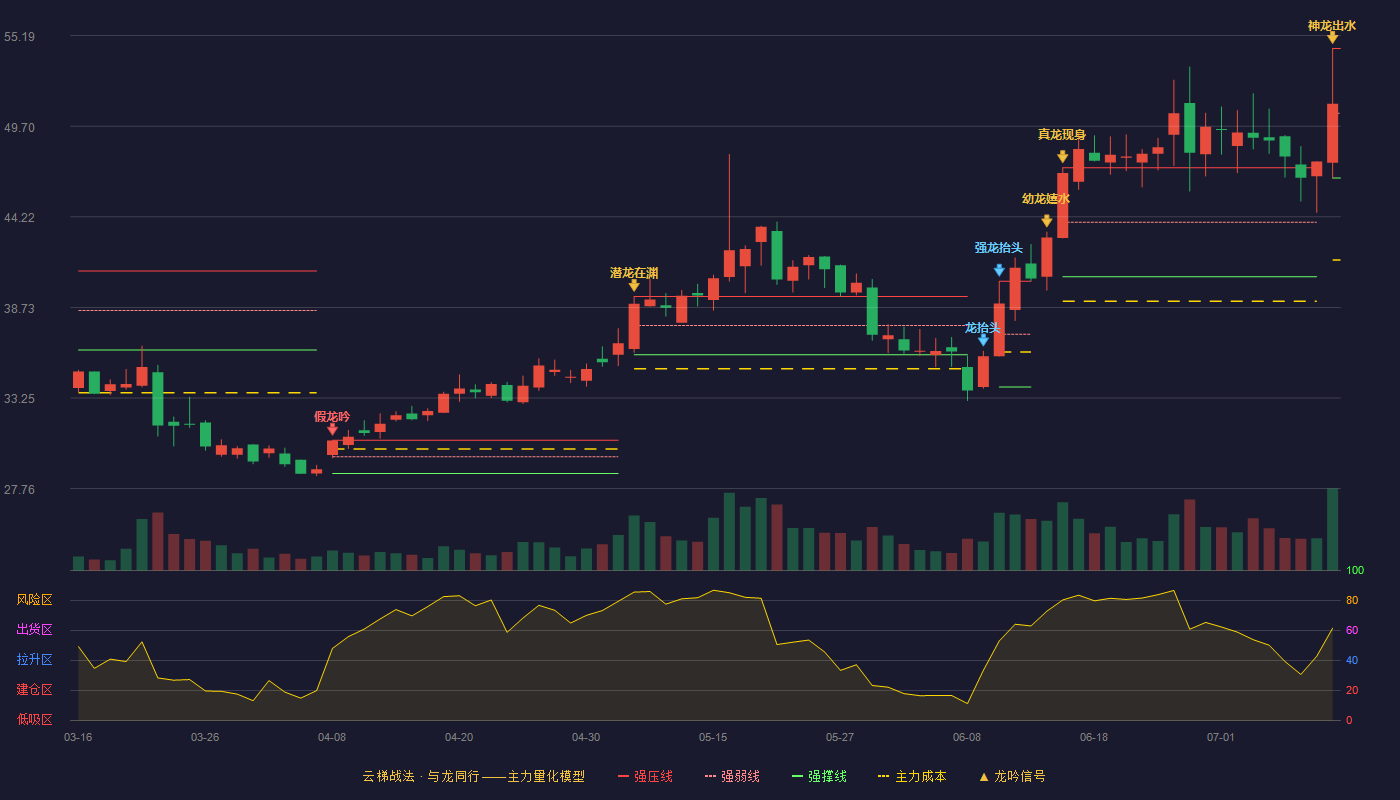Click the 低吸区 zone label
The image size is (1400, 800).
tap(34, 719)
